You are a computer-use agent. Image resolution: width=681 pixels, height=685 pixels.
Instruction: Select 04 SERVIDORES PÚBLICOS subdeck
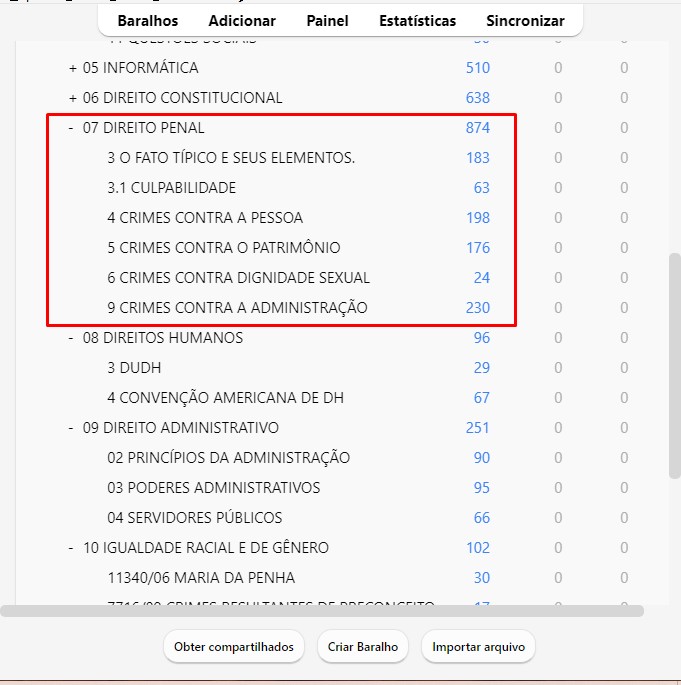[x=194, y=518]
